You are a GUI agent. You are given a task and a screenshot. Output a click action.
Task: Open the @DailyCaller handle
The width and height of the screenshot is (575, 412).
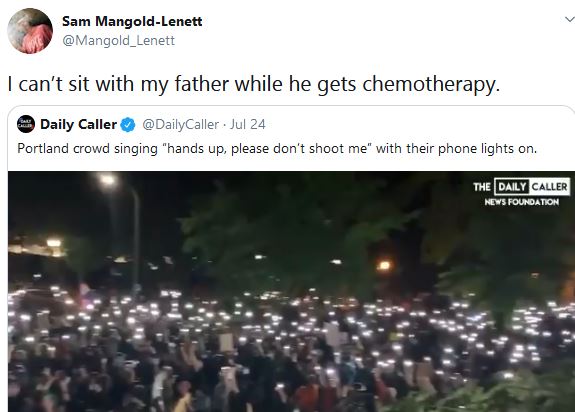(x=180, y=125)
